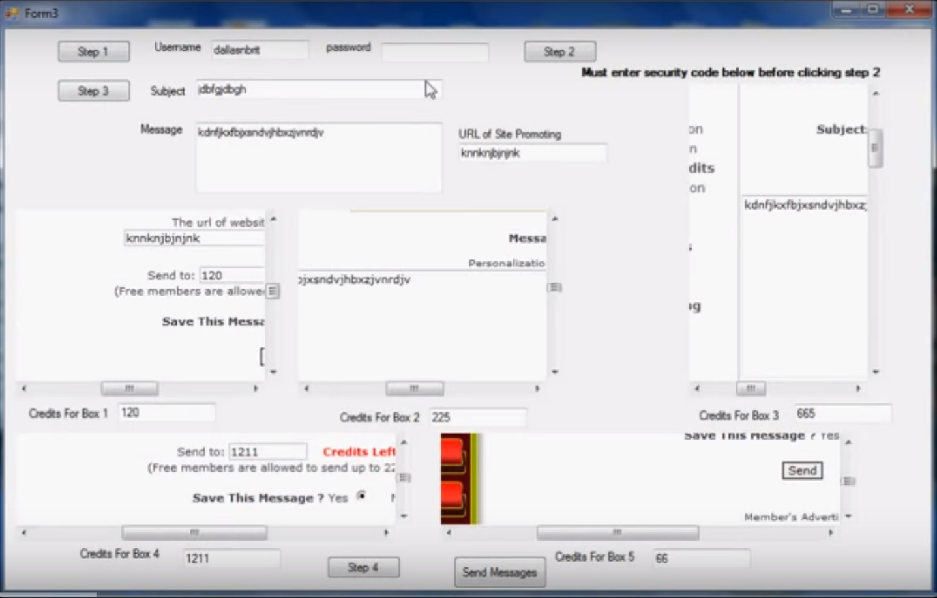937x598 pixels.
Task: Click the Credits For Box 1 field
Action: 166,413
